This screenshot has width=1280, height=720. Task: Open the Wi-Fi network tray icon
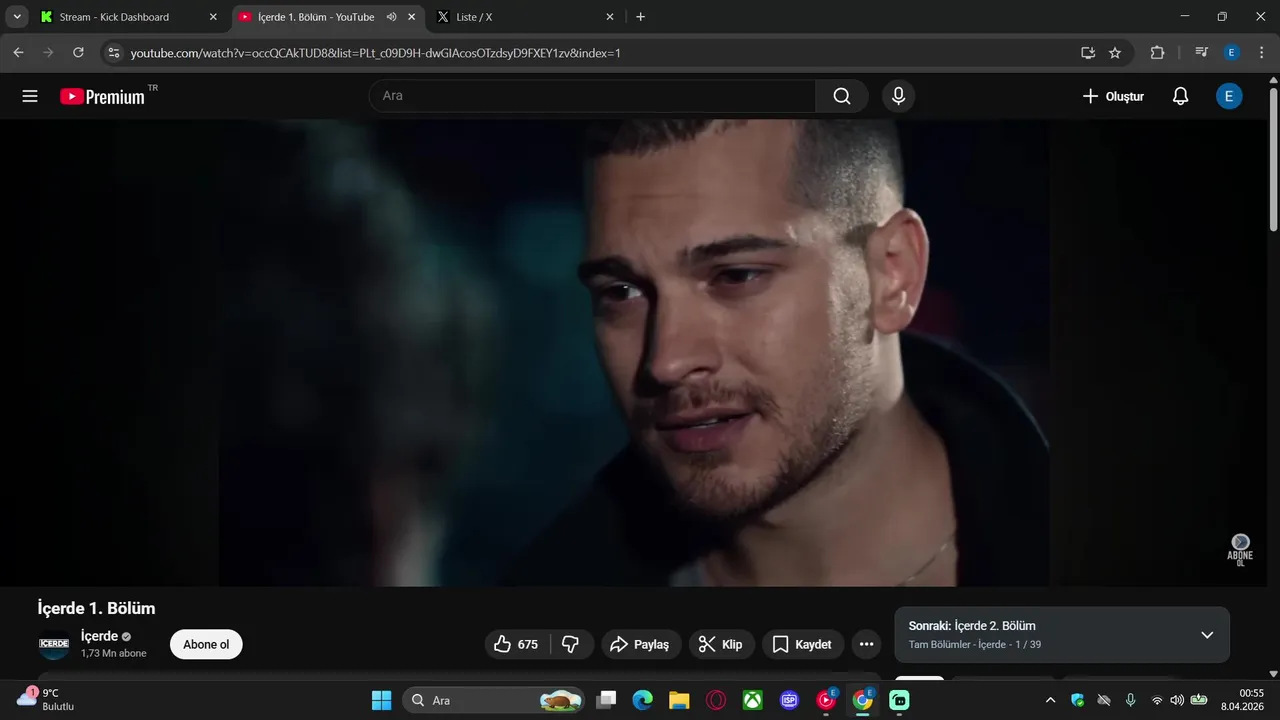point(1157,700)
